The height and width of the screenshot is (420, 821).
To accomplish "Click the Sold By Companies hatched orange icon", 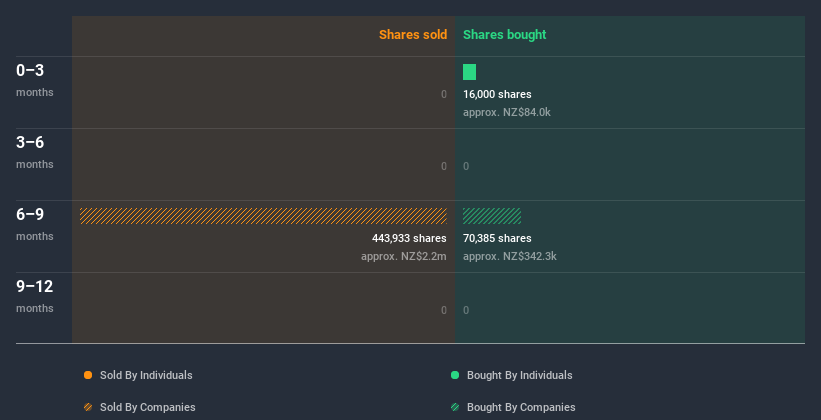I will tap(88, 407).
